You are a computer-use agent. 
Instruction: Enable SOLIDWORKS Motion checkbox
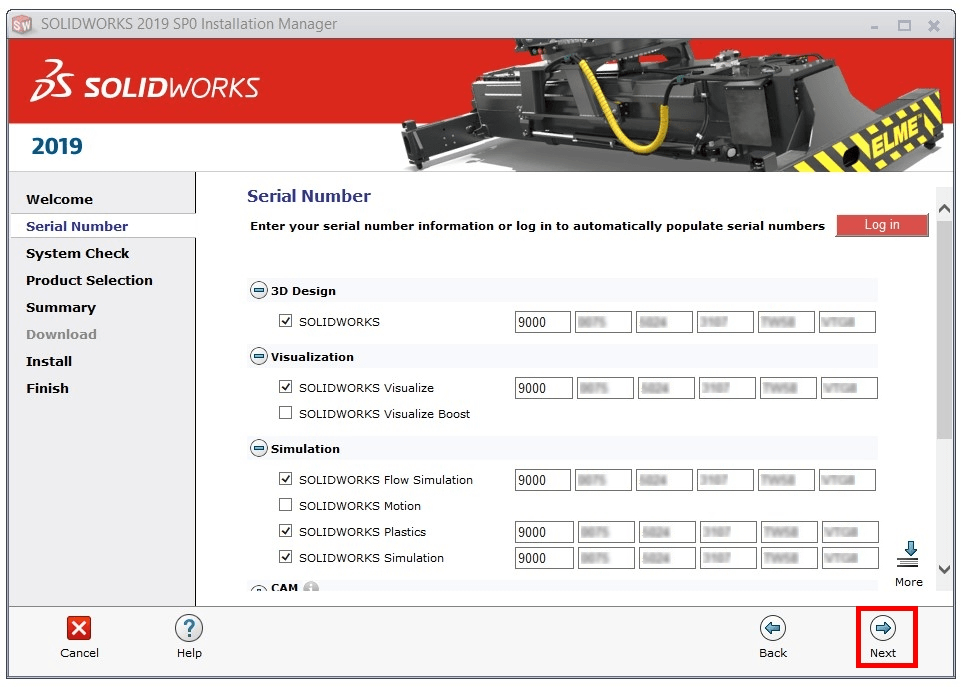pyautogui.click(x=285, y=505)
